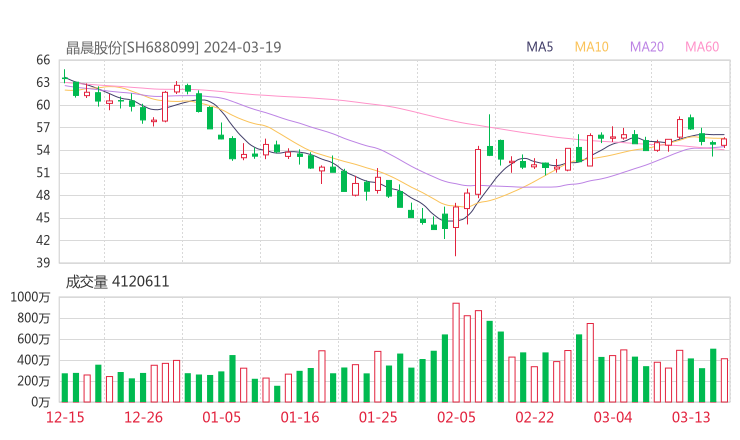Viewport: 740px width, 440px height.
Task: Click the 03-04 date axis label
Action: tap(613, 417)
